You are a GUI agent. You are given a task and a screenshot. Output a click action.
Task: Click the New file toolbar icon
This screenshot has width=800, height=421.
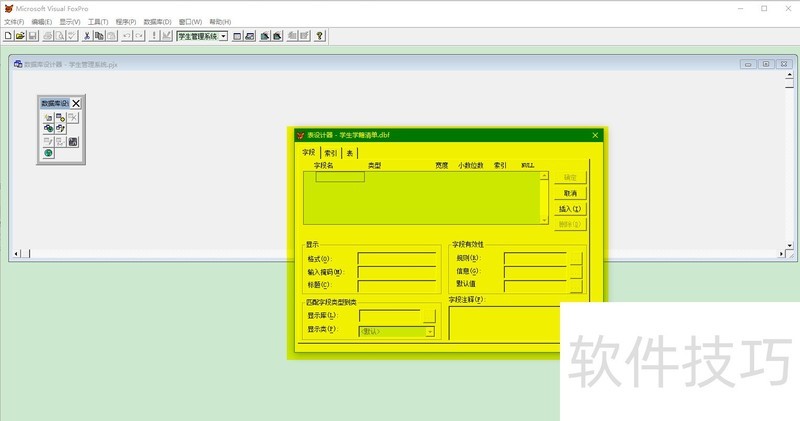point(8,36)
